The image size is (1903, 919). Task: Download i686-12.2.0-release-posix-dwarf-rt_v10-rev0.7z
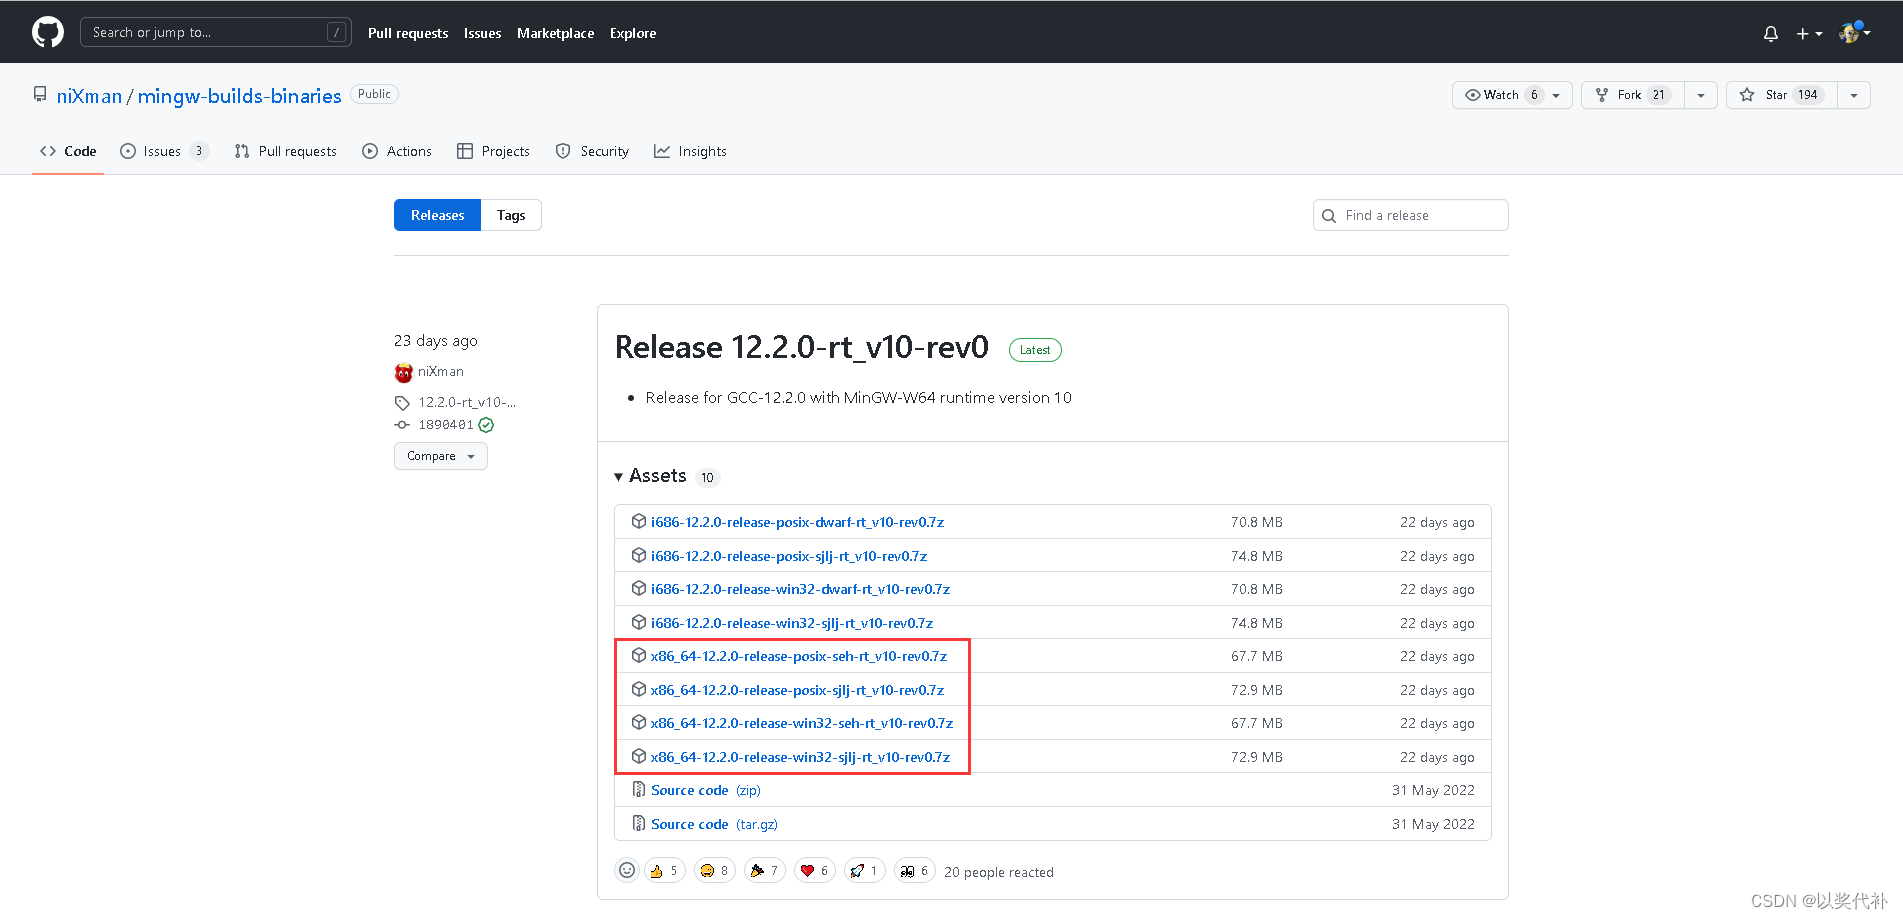point(797,522)
